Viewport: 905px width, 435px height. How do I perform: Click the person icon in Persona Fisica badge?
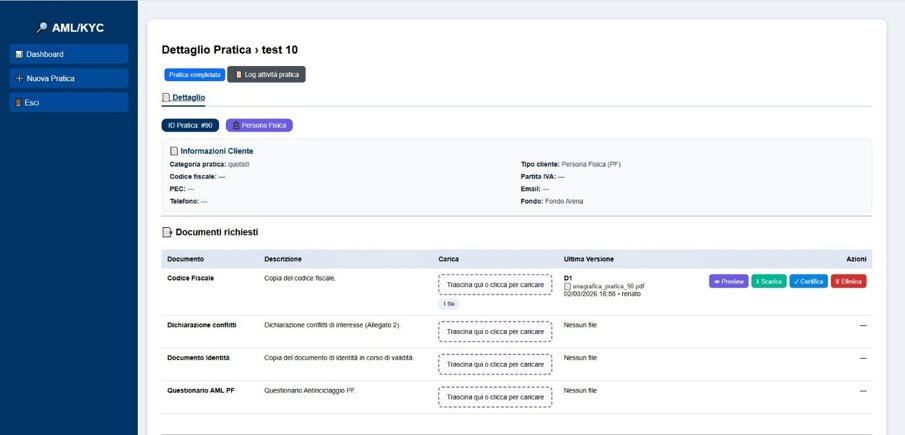click(236, 125)
